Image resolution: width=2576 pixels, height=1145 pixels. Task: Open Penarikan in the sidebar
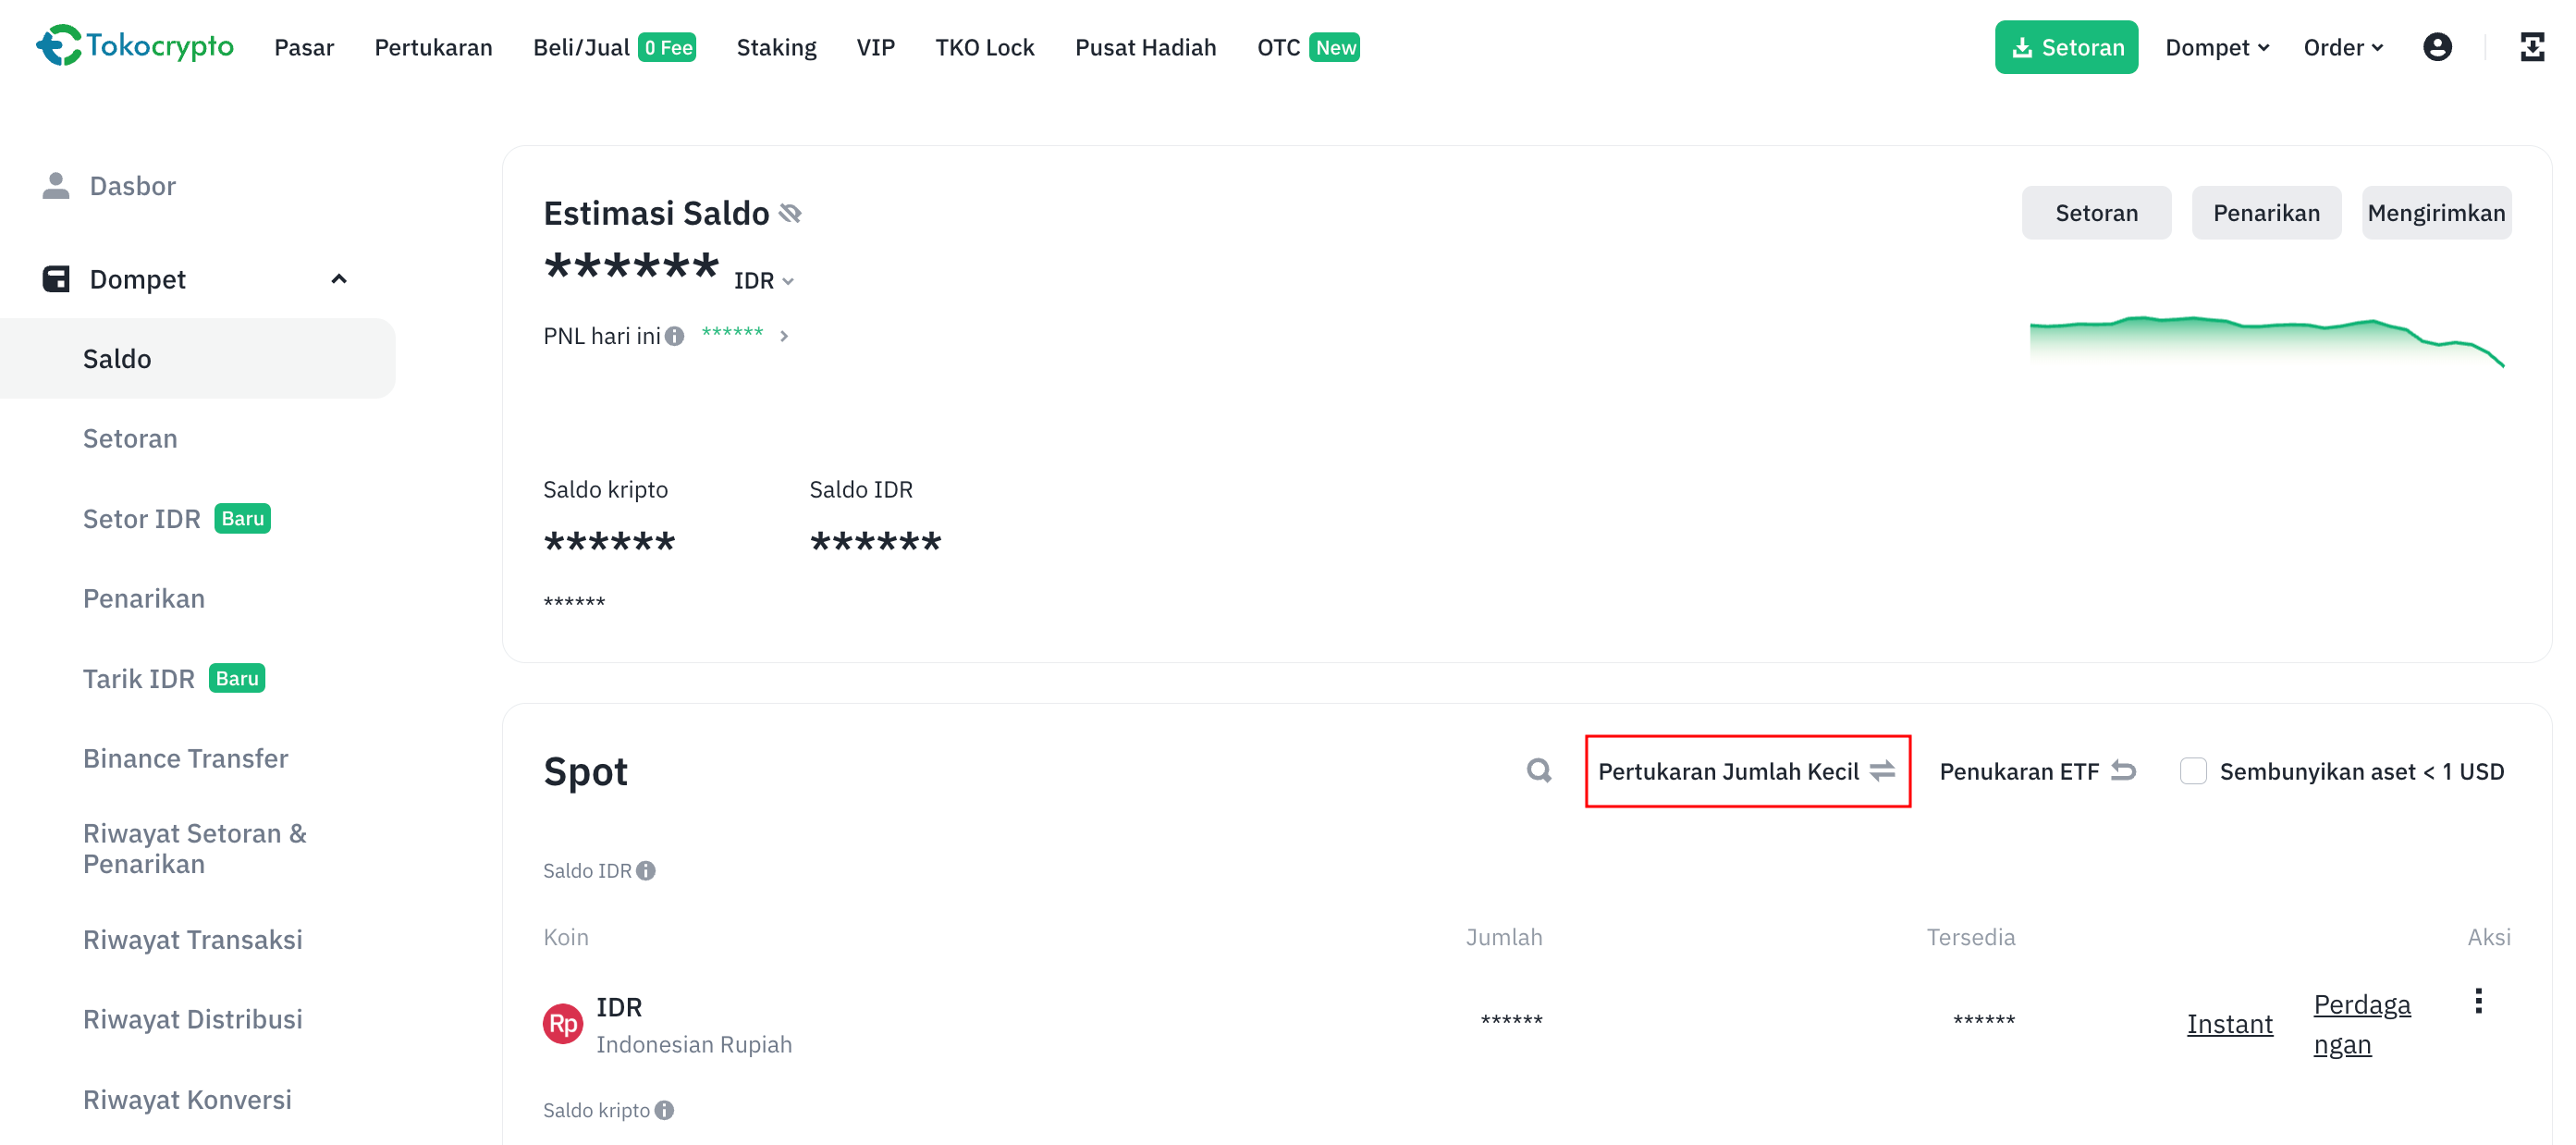143,598
